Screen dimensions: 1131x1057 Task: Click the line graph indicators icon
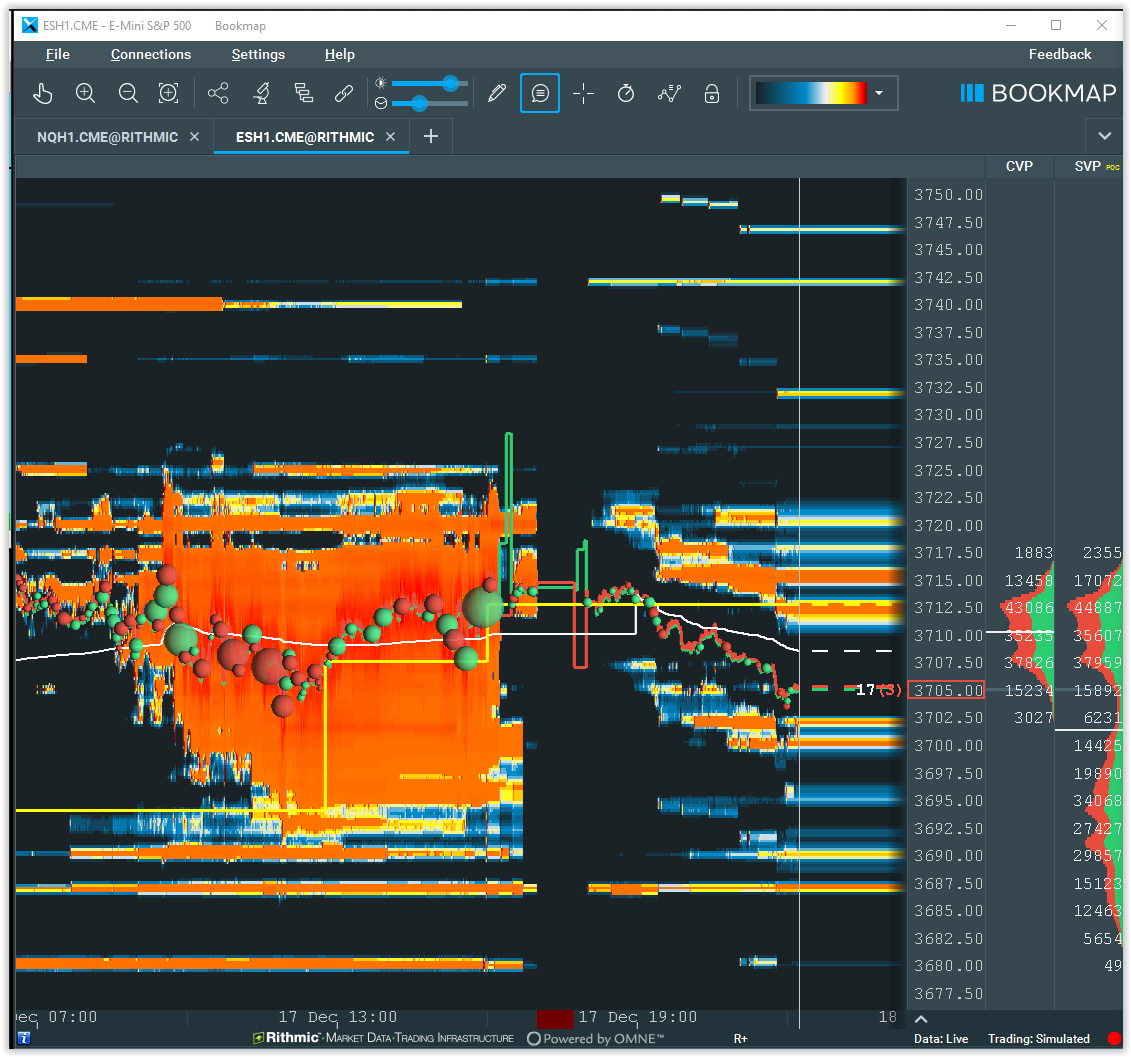(669, 93)
